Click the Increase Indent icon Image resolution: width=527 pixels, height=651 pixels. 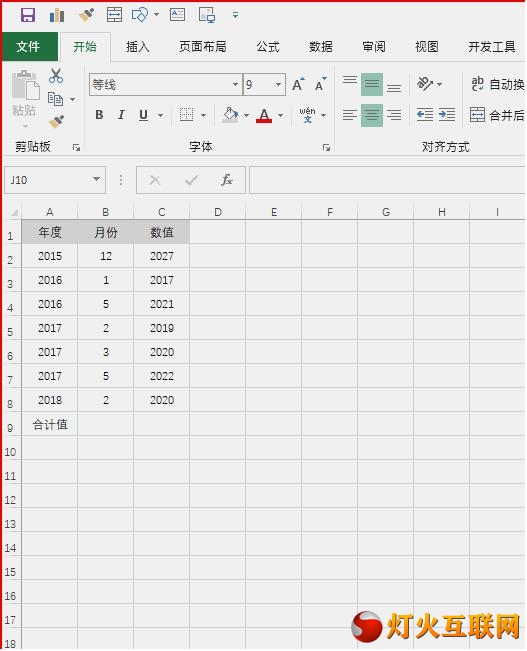tap(447, 115)
